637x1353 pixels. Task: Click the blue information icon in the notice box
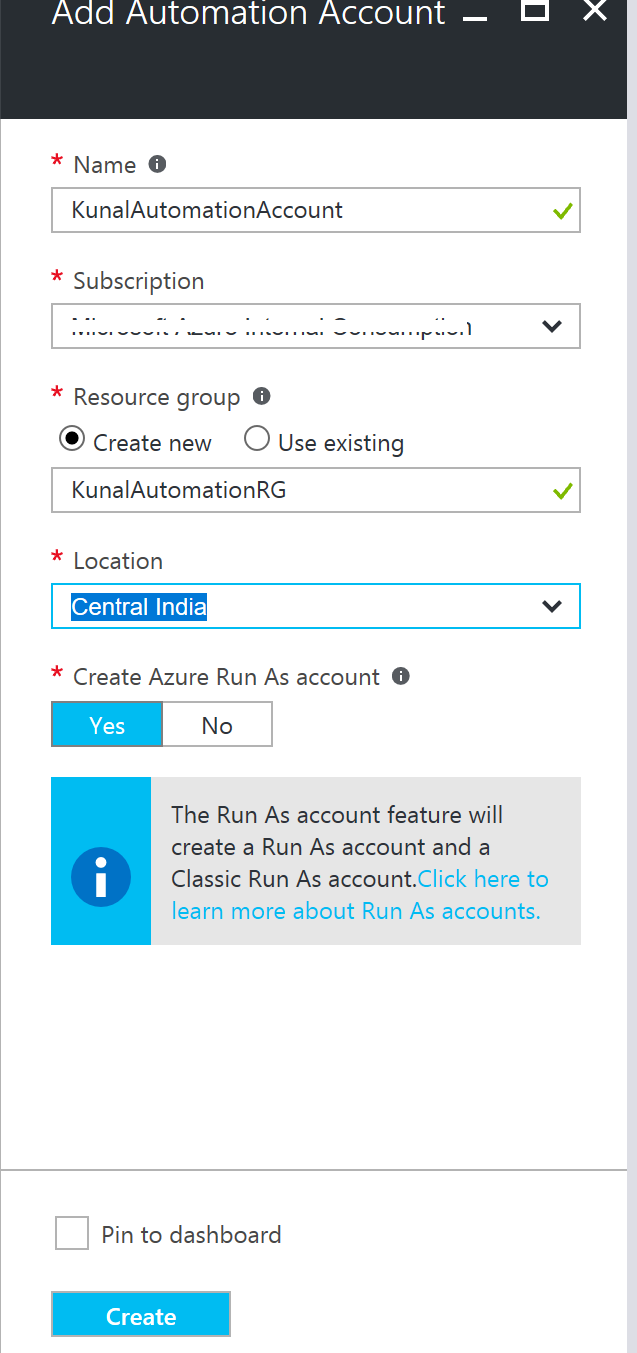pyautogui.click(x=100, y=876)
